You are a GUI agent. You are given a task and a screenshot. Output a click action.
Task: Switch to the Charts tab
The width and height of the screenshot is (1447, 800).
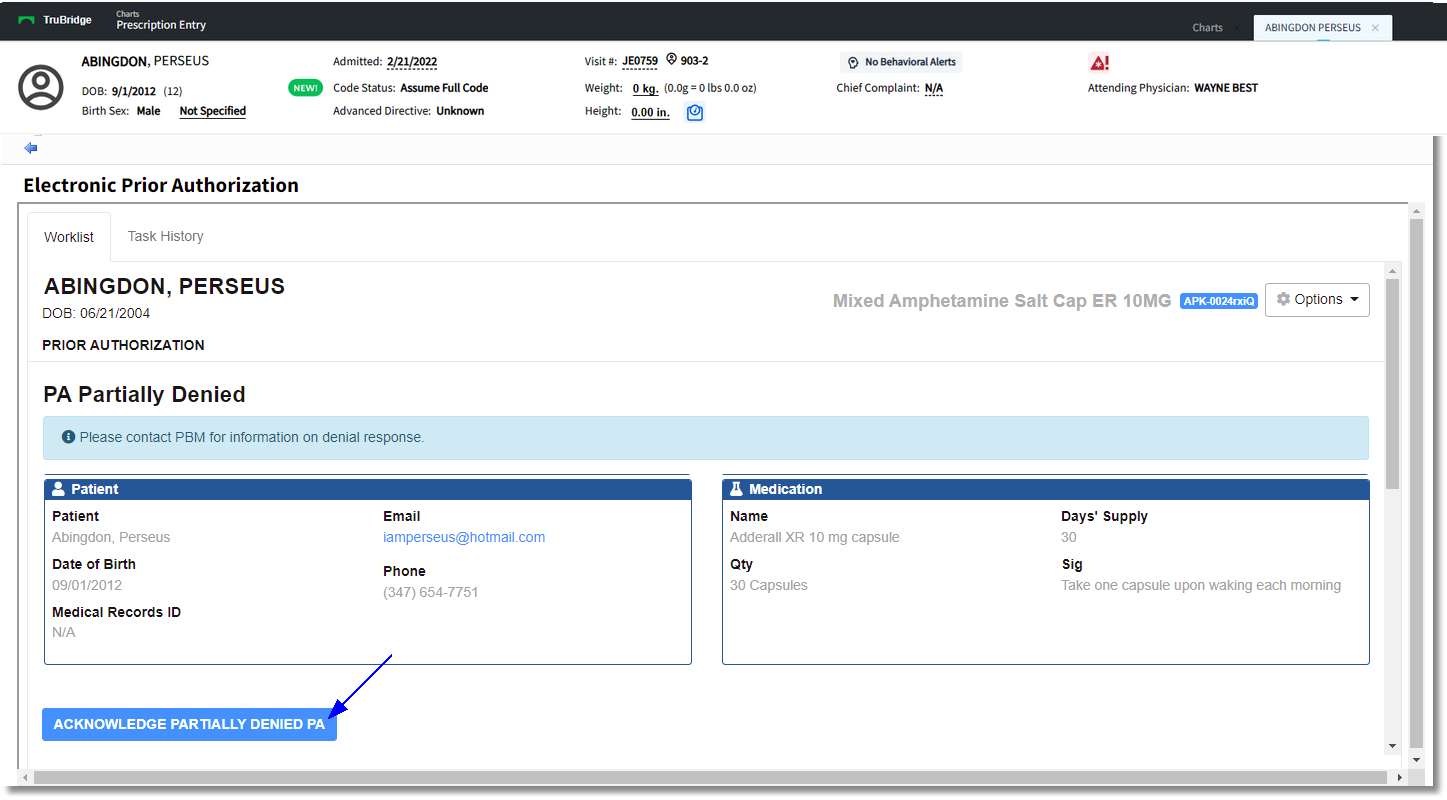(1207, 28)
